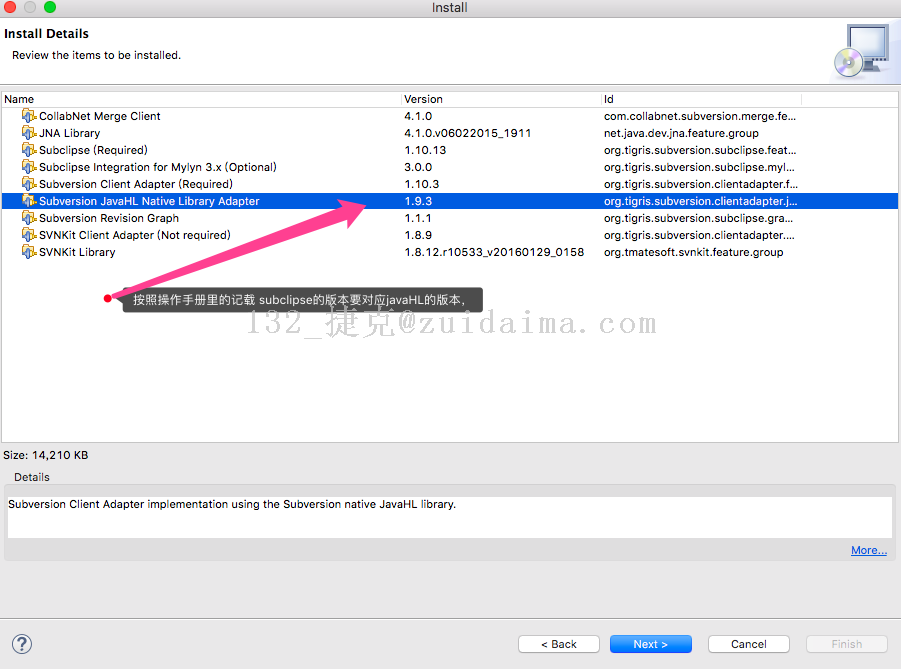Click the org.tmatesoft.svnkit.feature.group id
901x669 pixels.
tap(694, 252)
